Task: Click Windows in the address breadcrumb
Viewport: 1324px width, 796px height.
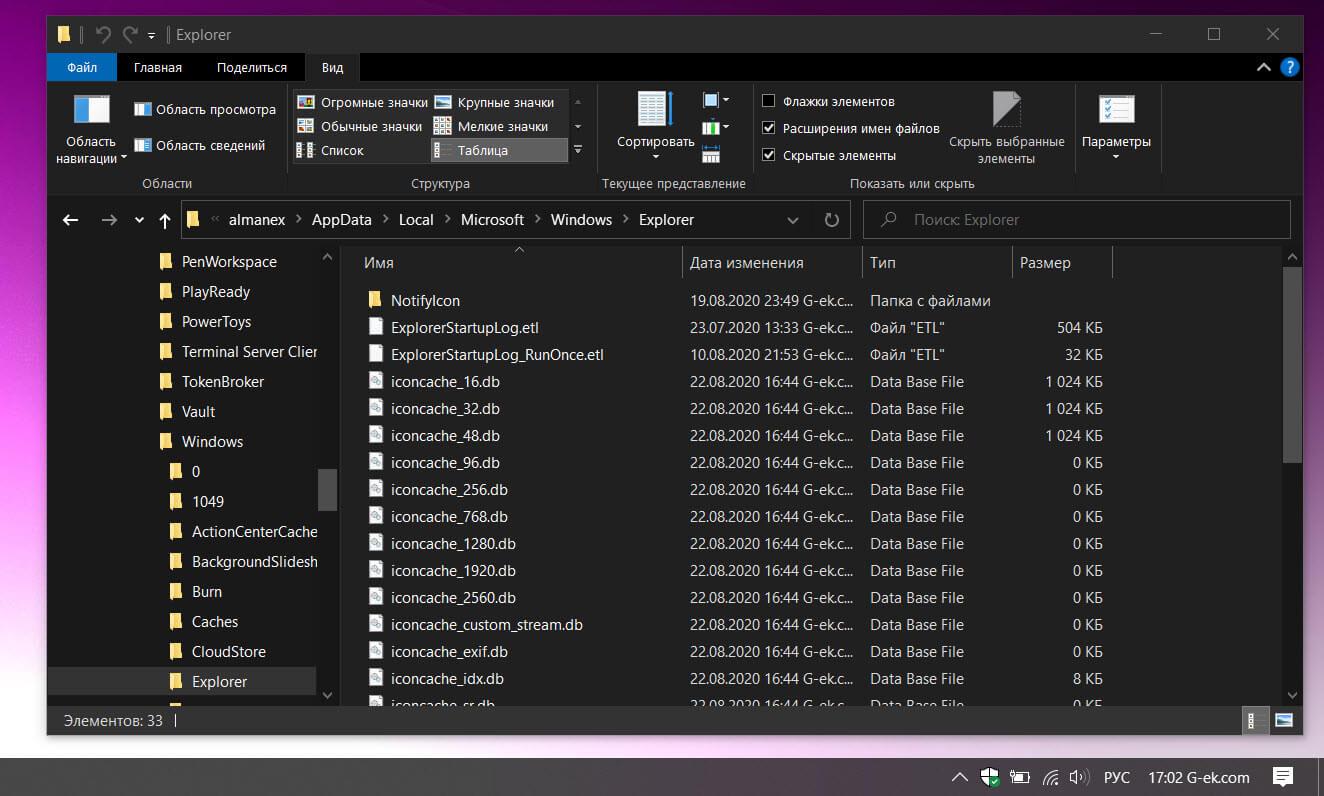Action: pyautogui.click(x=581, y=220)
